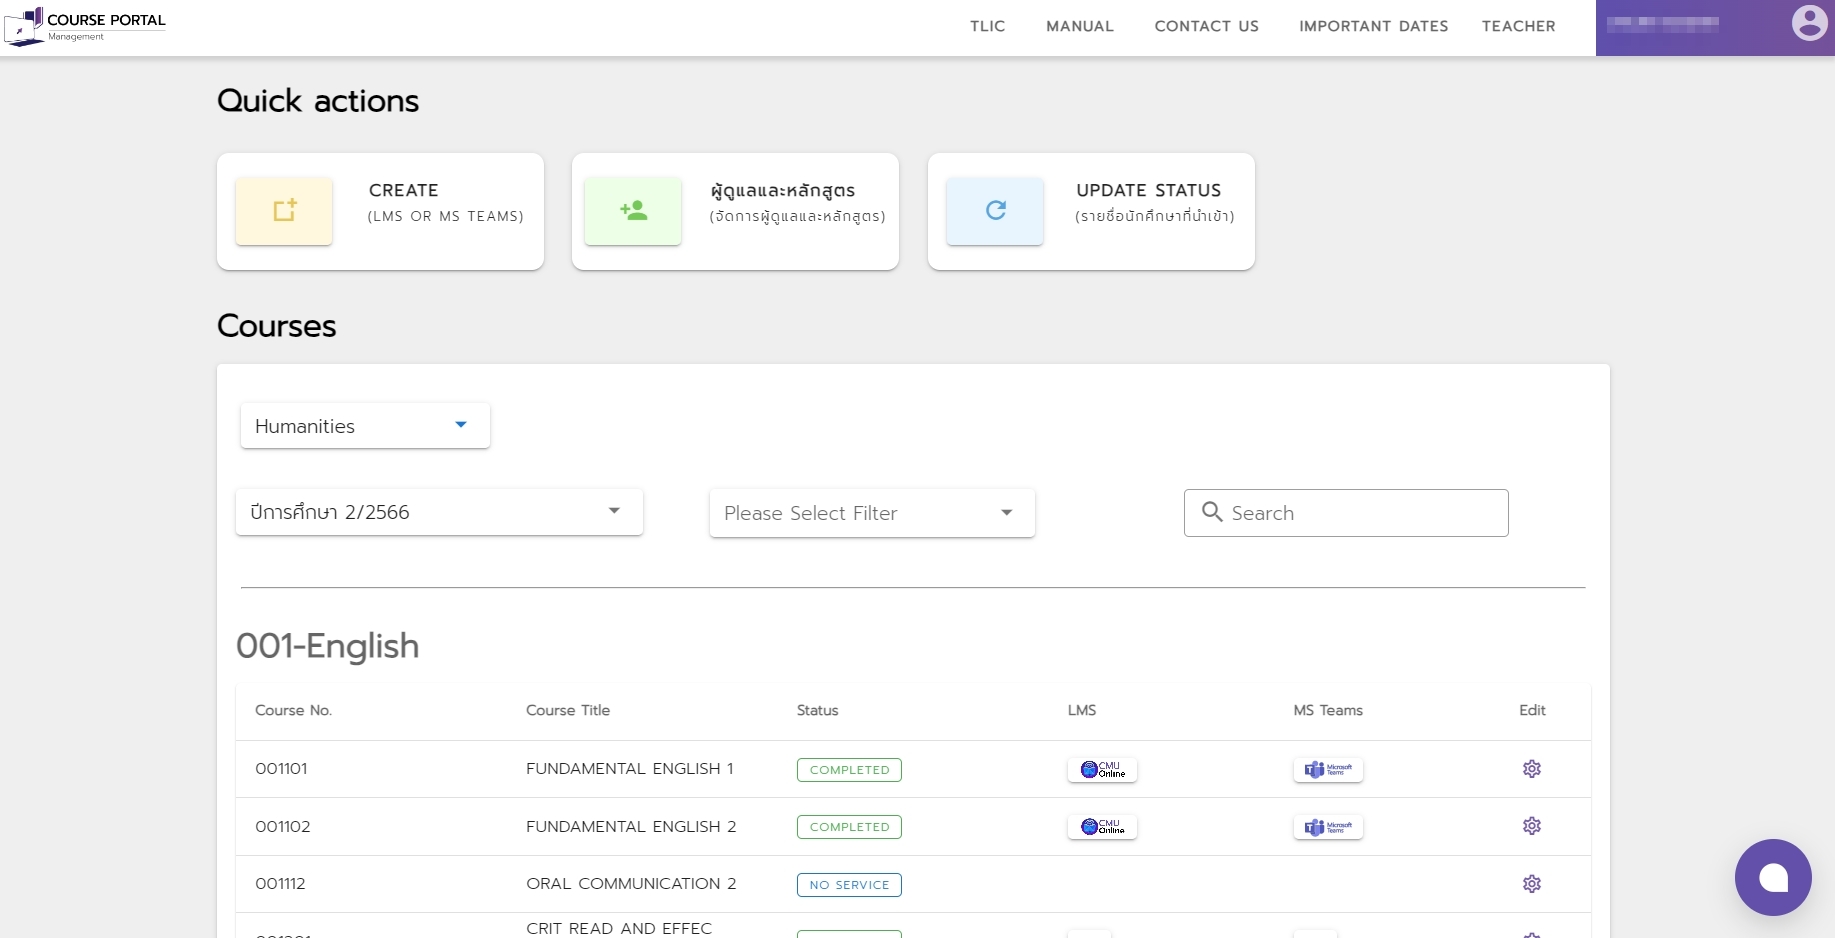1835x938 pixels.
Task: Open CMU Online LMS for Fundamental English 1
Action: tap(1102, 770)
